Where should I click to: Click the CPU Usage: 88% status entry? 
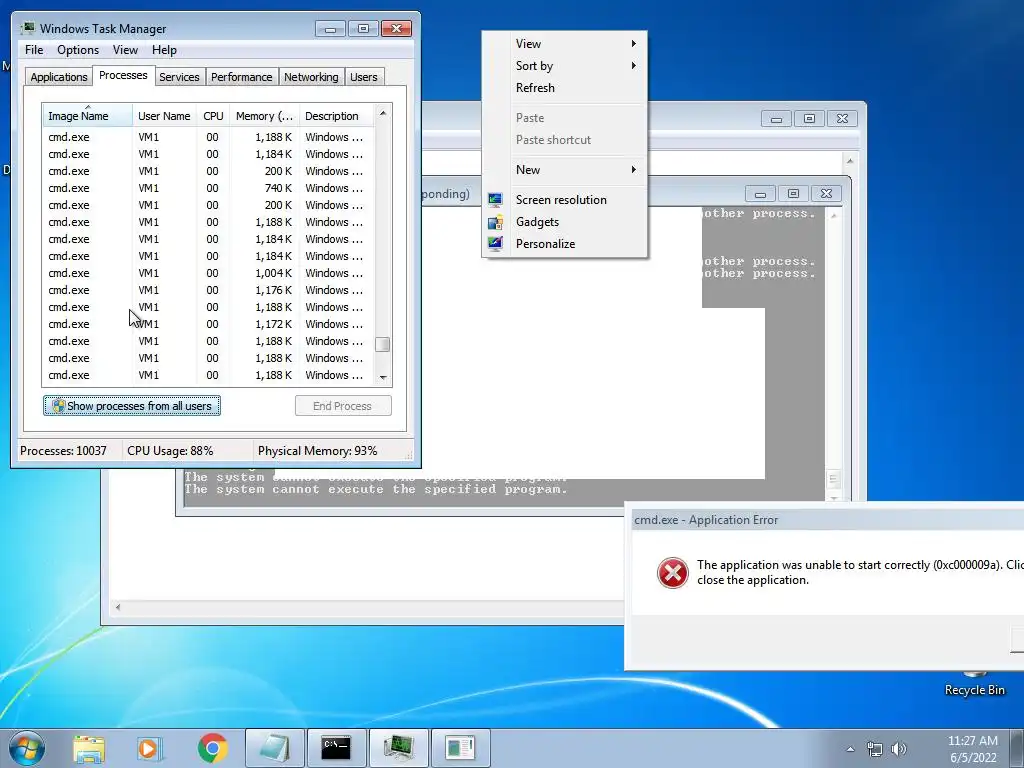coord(170,451)
